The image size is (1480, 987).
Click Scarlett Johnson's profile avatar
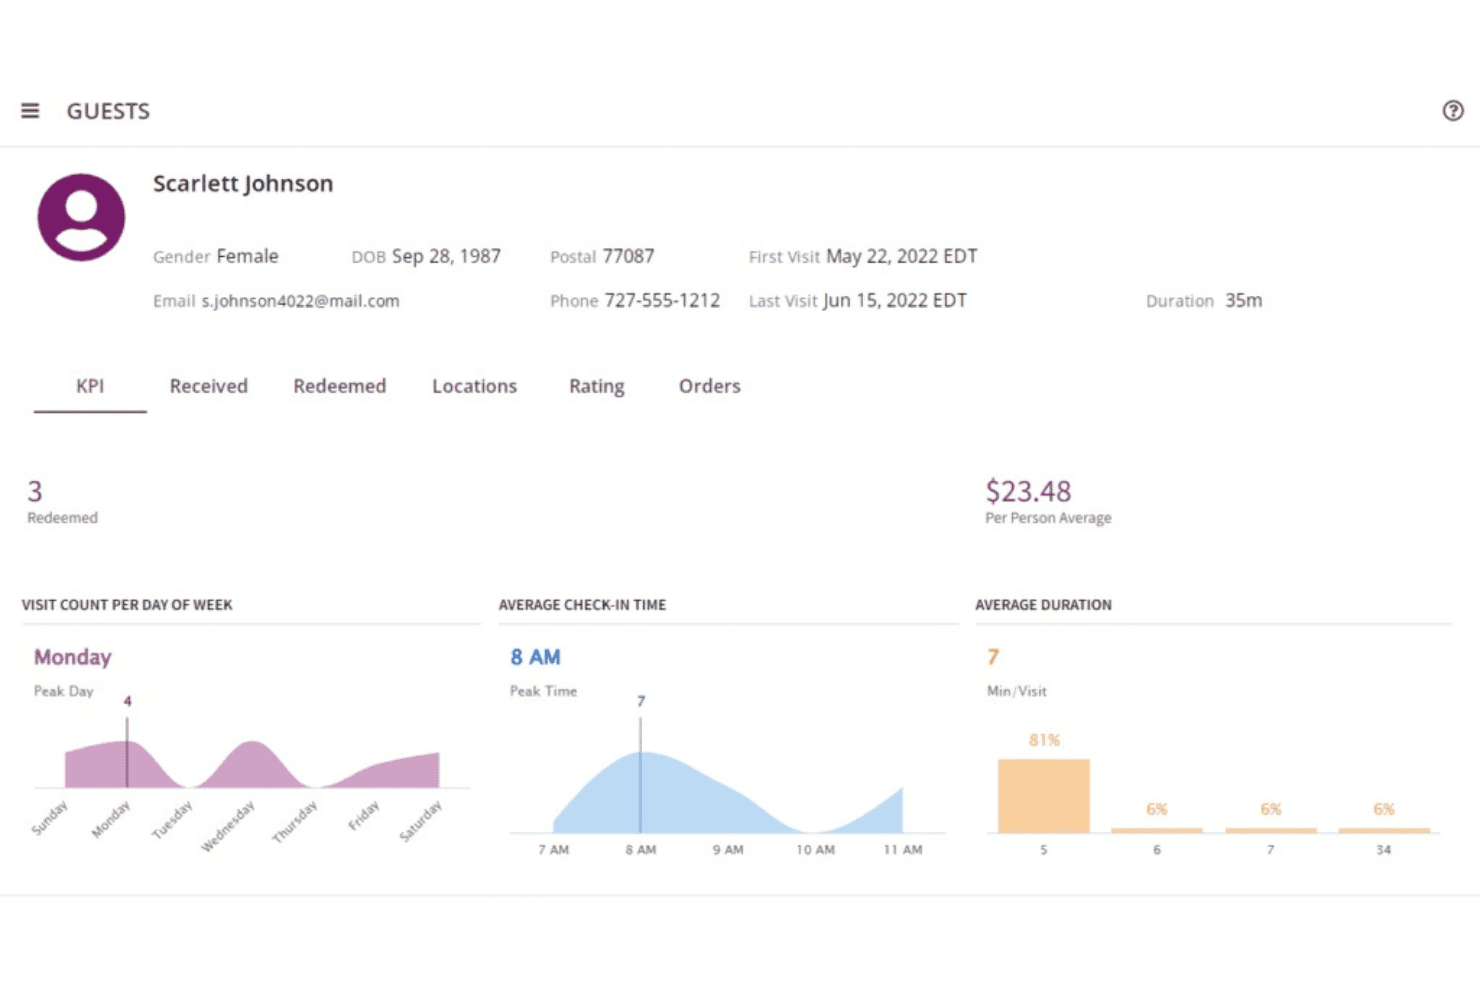(81, 217)
